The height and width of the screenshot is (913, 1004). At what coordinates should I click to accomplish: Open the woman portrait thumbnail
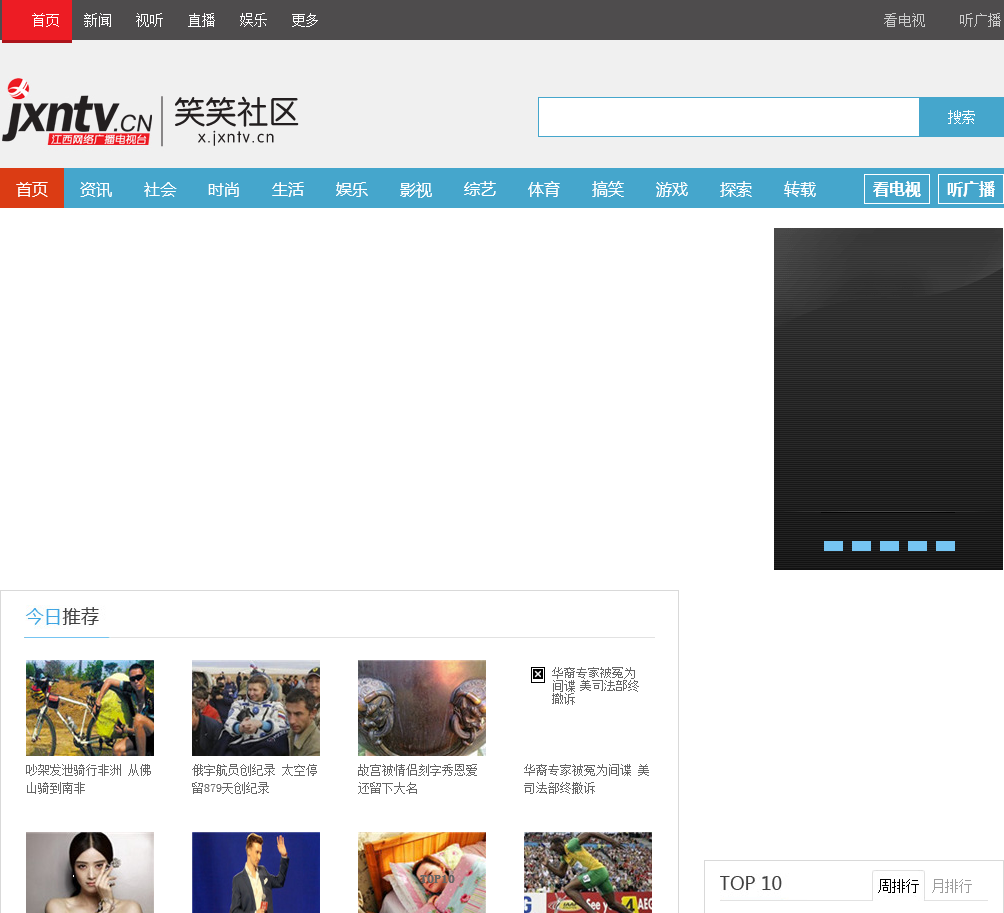pyautogui.click(x=90, y=872)
